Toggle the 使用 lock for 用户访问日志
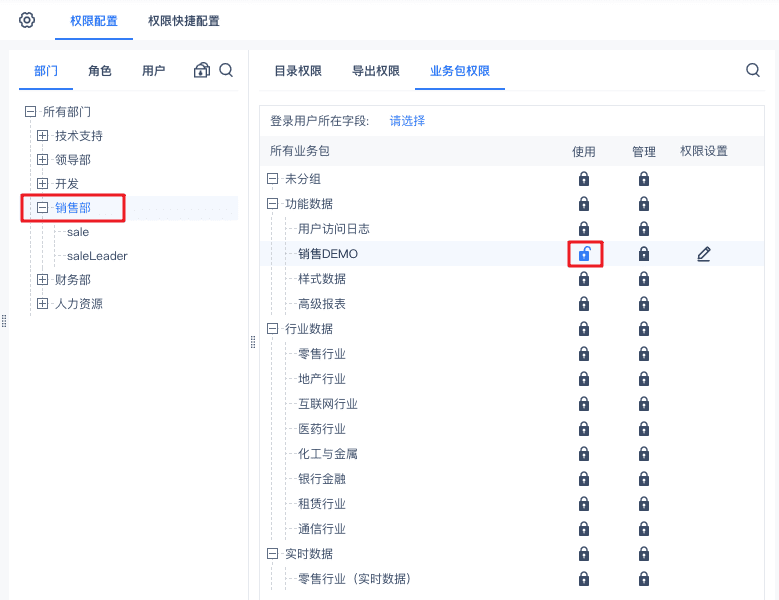 (584, 229)
